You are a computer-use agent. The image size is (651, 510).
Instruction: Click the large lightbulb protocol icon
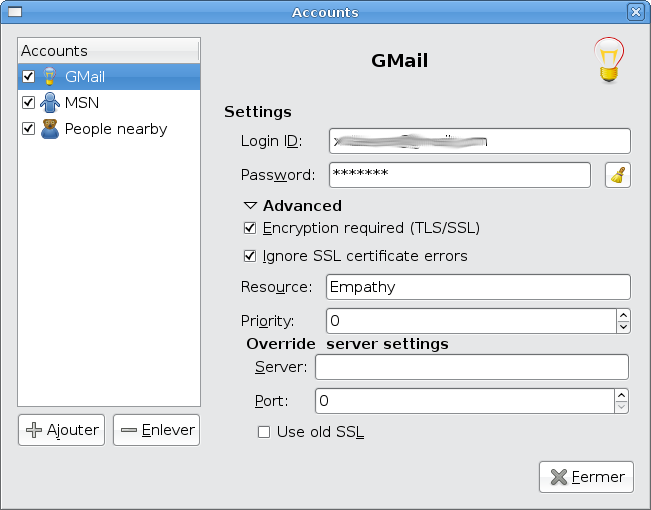pos(608,62)
